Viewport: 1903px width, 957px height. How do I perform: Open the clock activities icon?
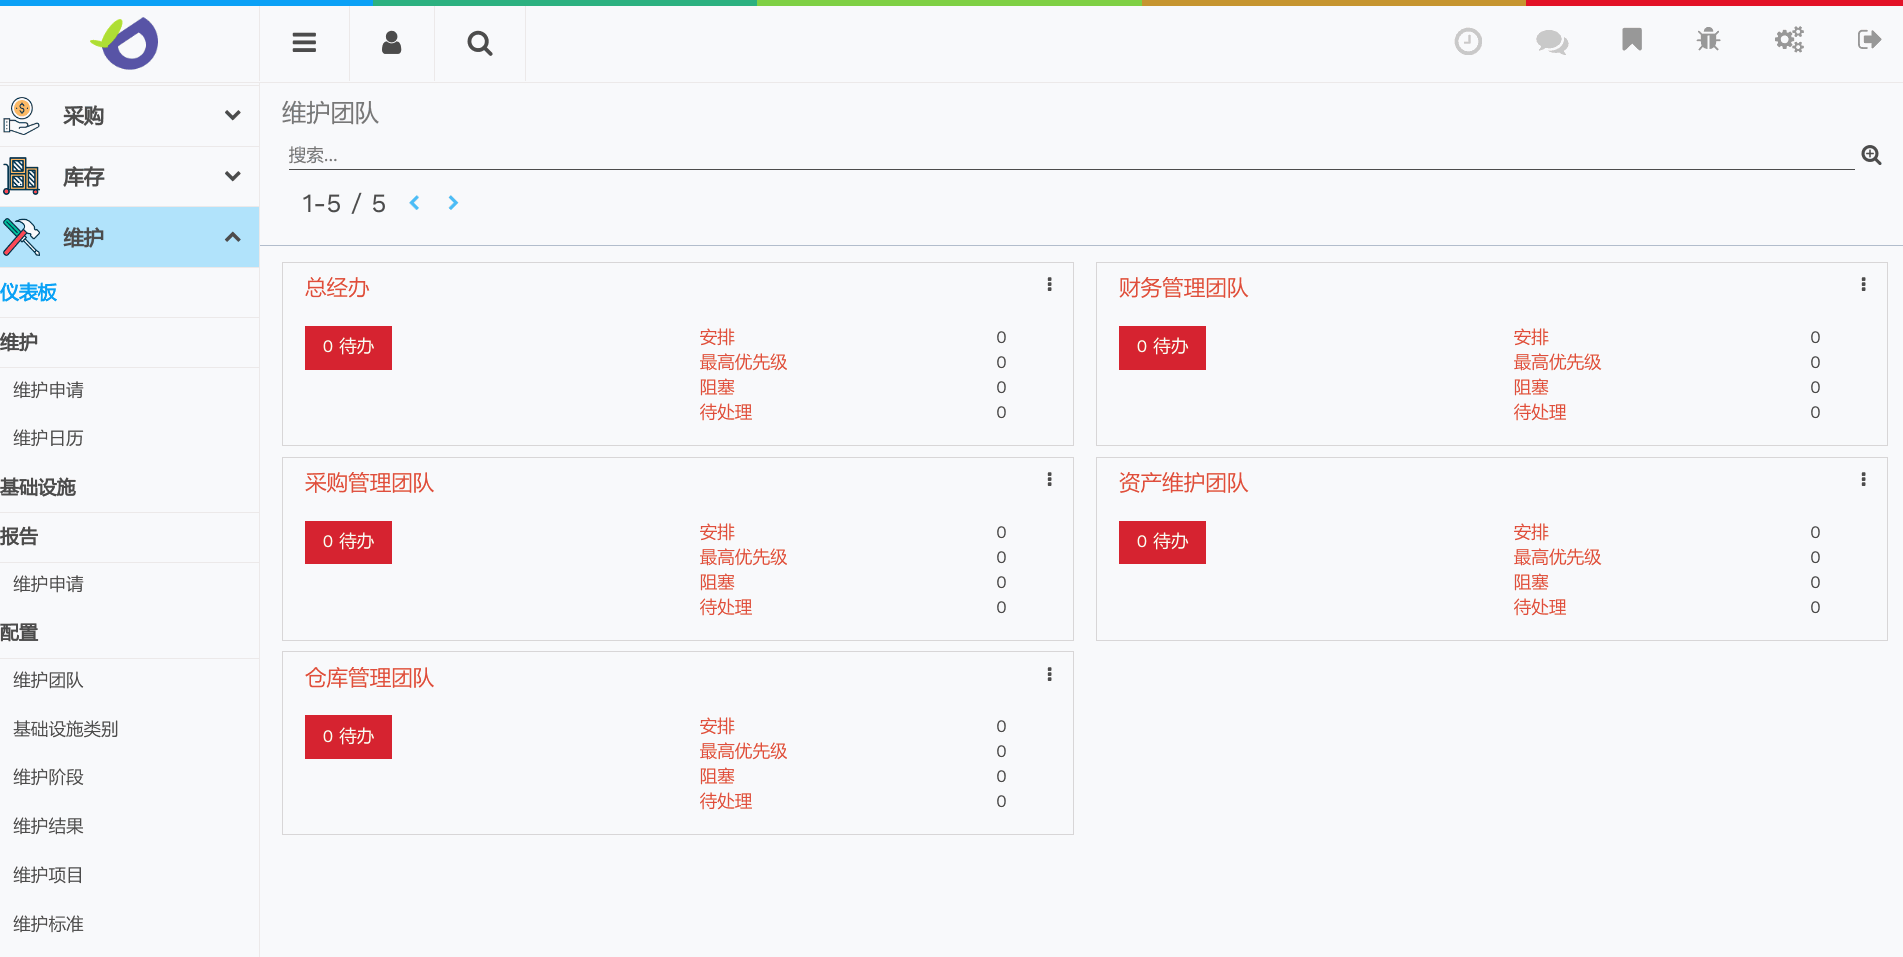[x=1467, y=41]
